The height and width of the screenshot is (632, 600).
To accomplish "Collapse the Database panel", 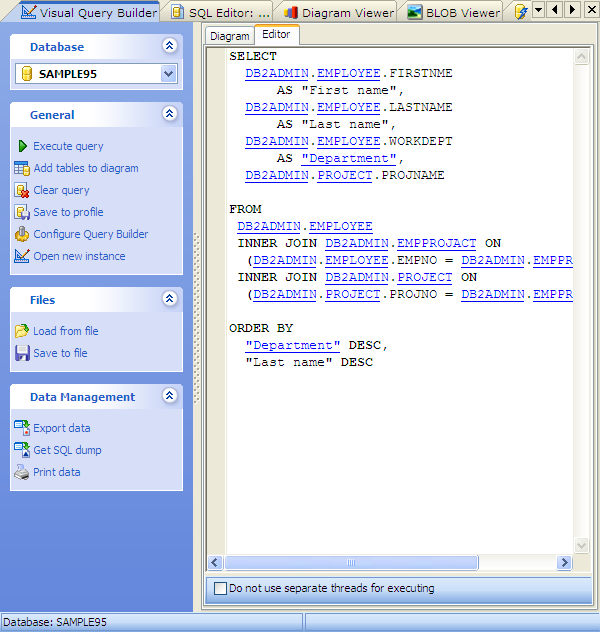I will [170, 46].
